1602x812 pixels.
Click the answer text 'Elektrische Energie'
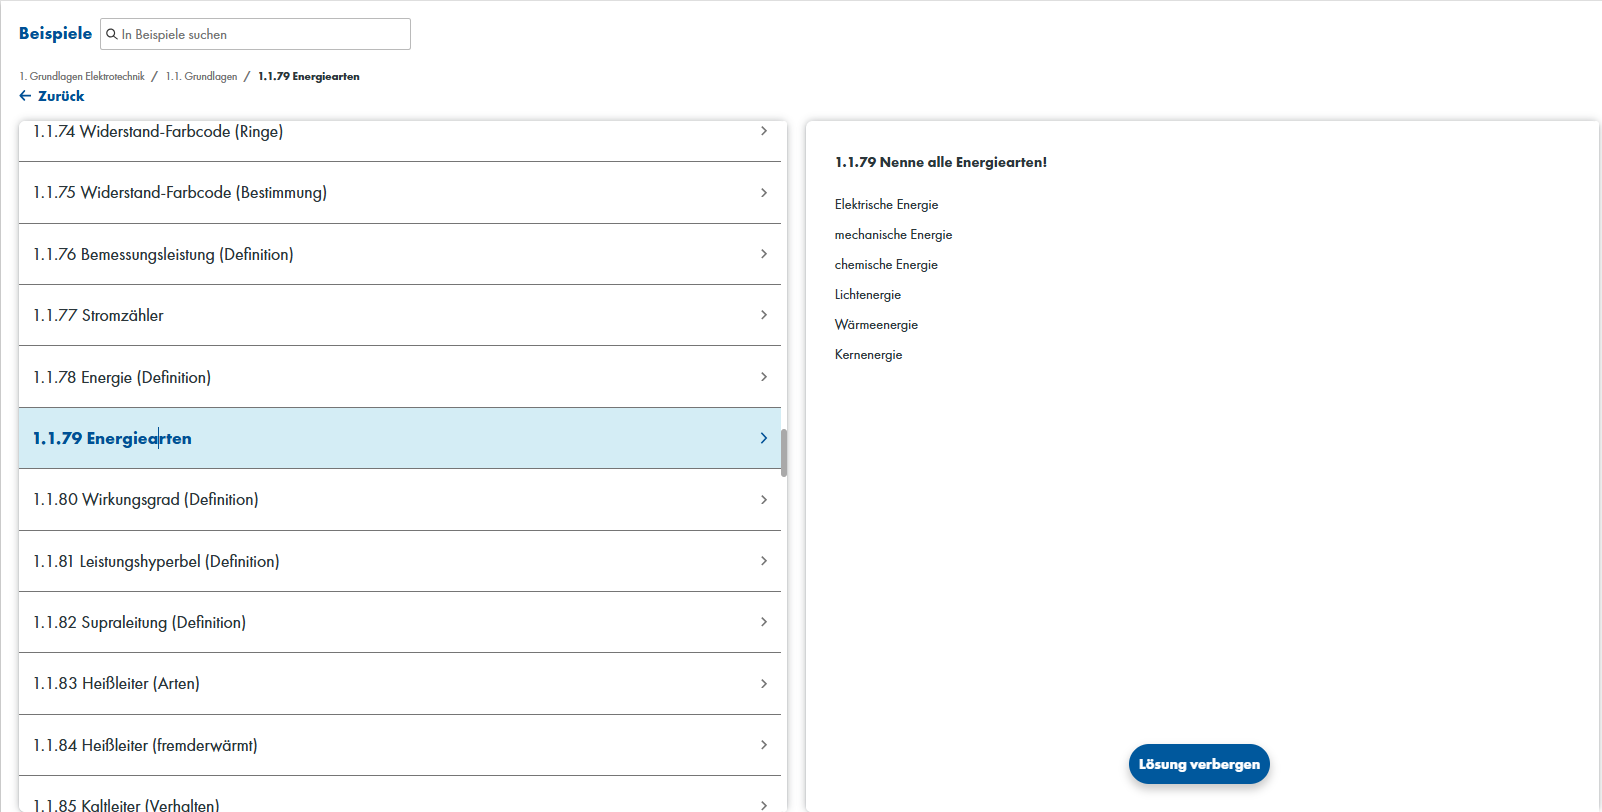tap(887, 204)
